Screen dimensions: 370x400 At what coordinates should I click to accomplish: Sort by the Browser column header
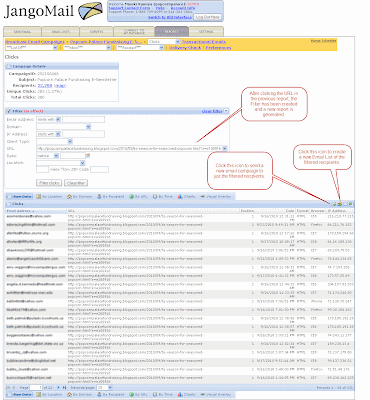point(318,211)
